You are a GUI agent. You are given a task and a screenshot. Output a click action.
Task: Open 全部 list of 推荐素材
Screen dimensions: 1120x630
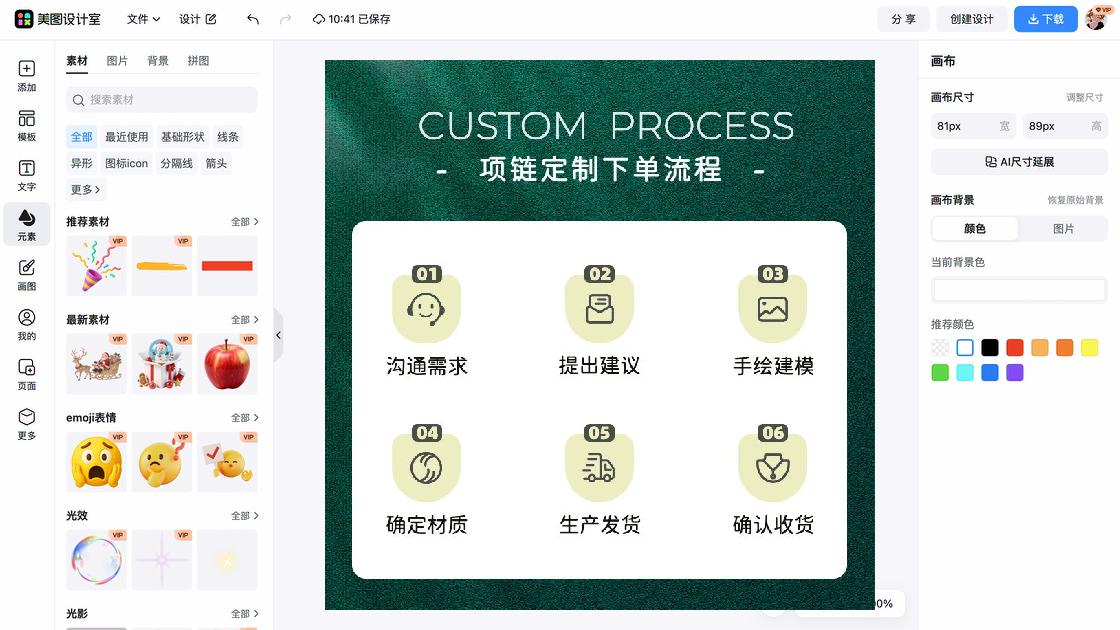(x=244, y=221)
